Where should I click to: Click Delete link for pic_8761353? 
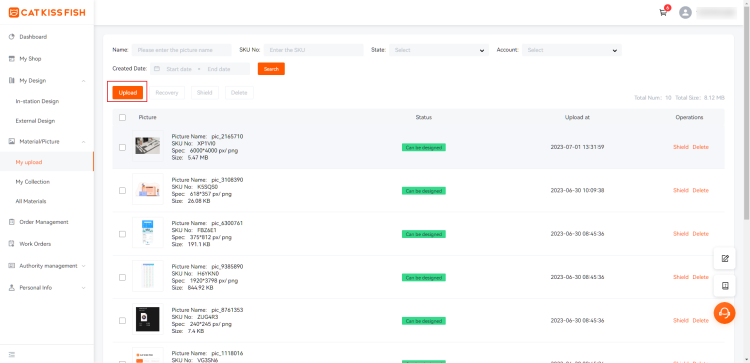pyautogui.click(x=701, y=320)
